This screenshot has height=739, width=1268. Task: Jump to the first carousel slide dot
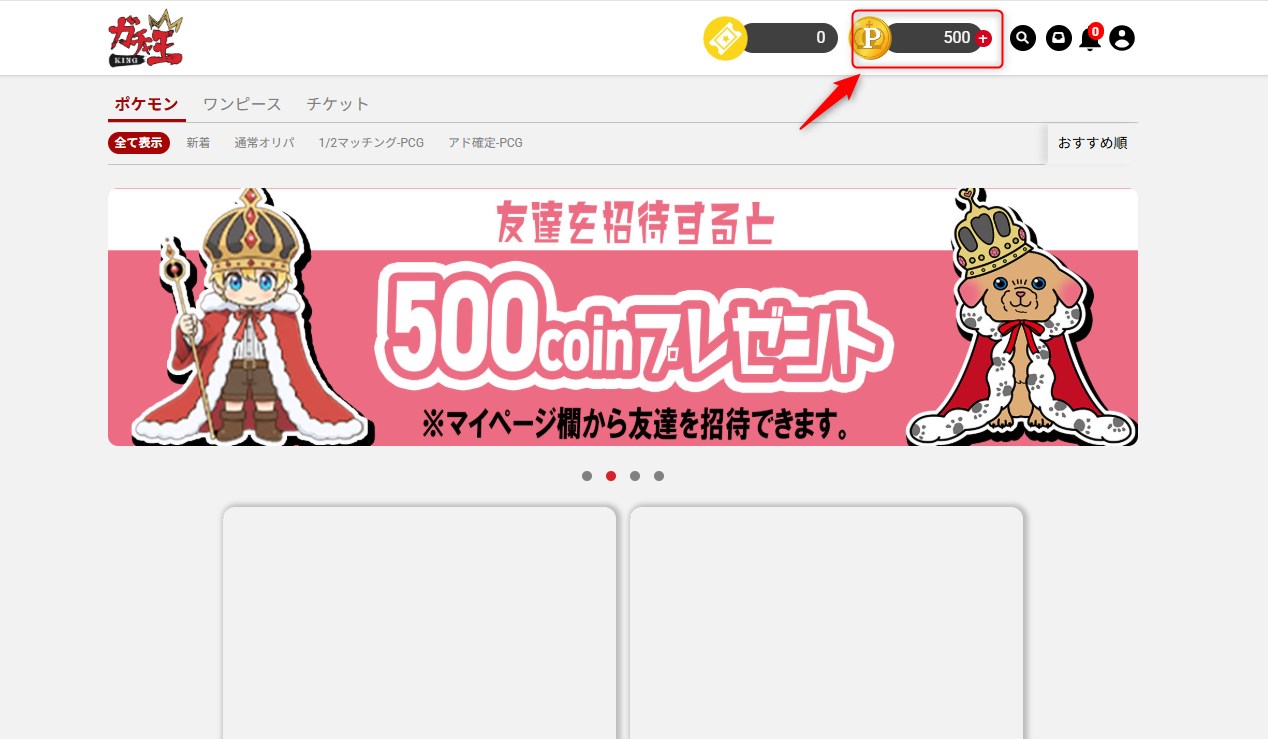[587, 476]
